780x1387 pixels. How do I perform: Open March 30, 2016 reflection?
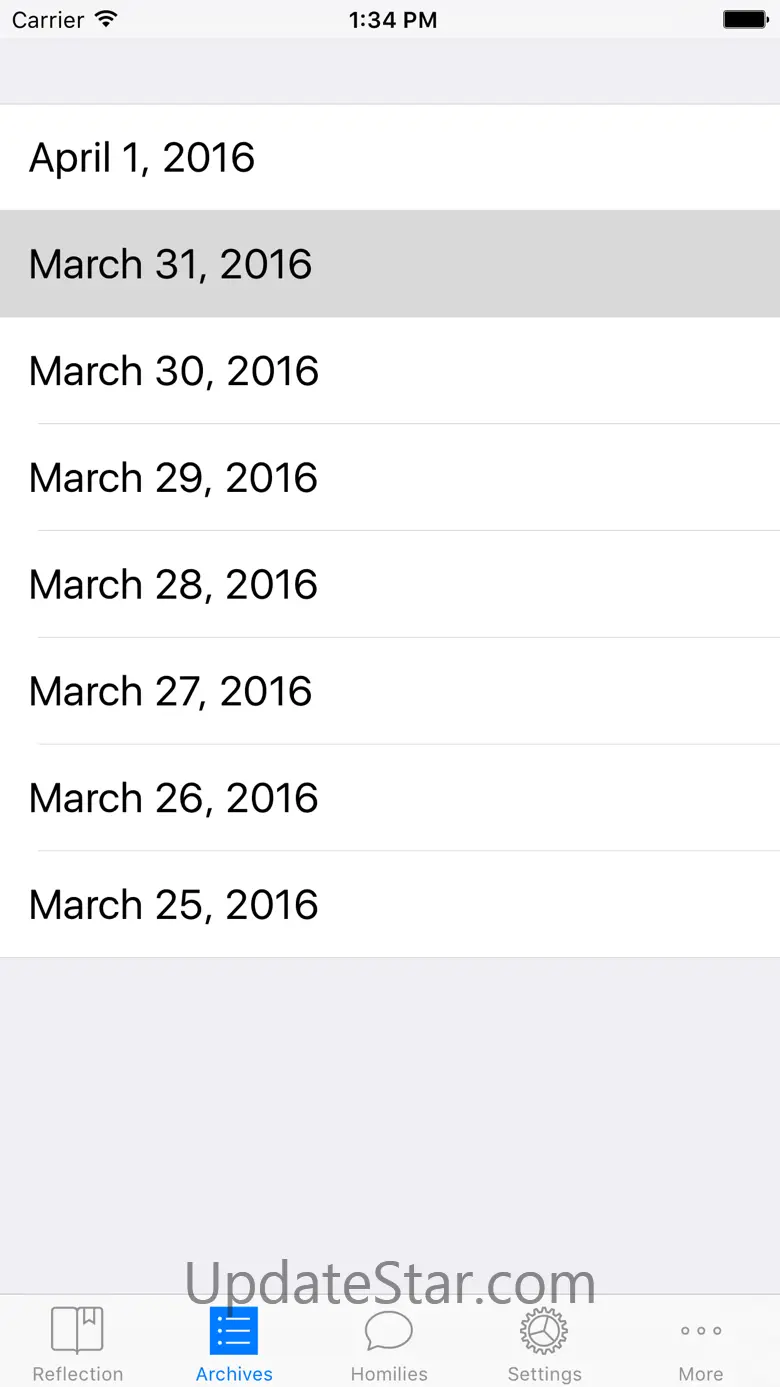(x=390, y=371)
